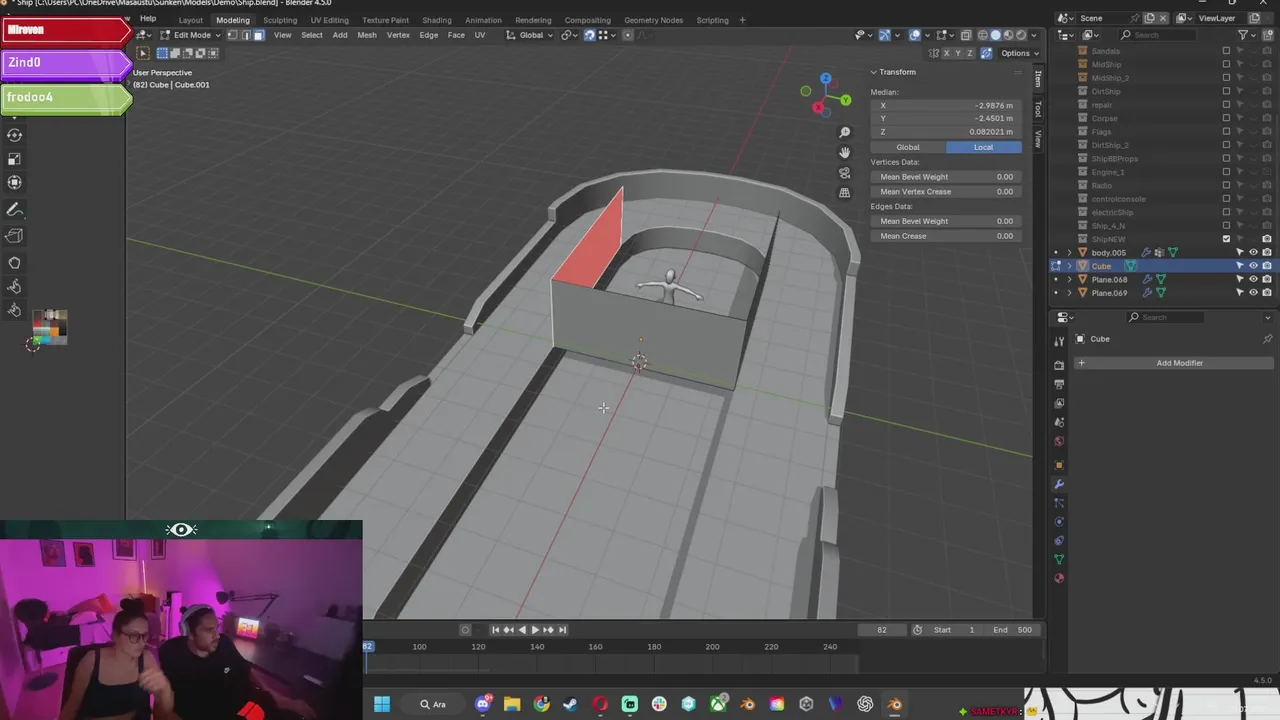Select the Transform tool in left toolbar

(15, 182)
